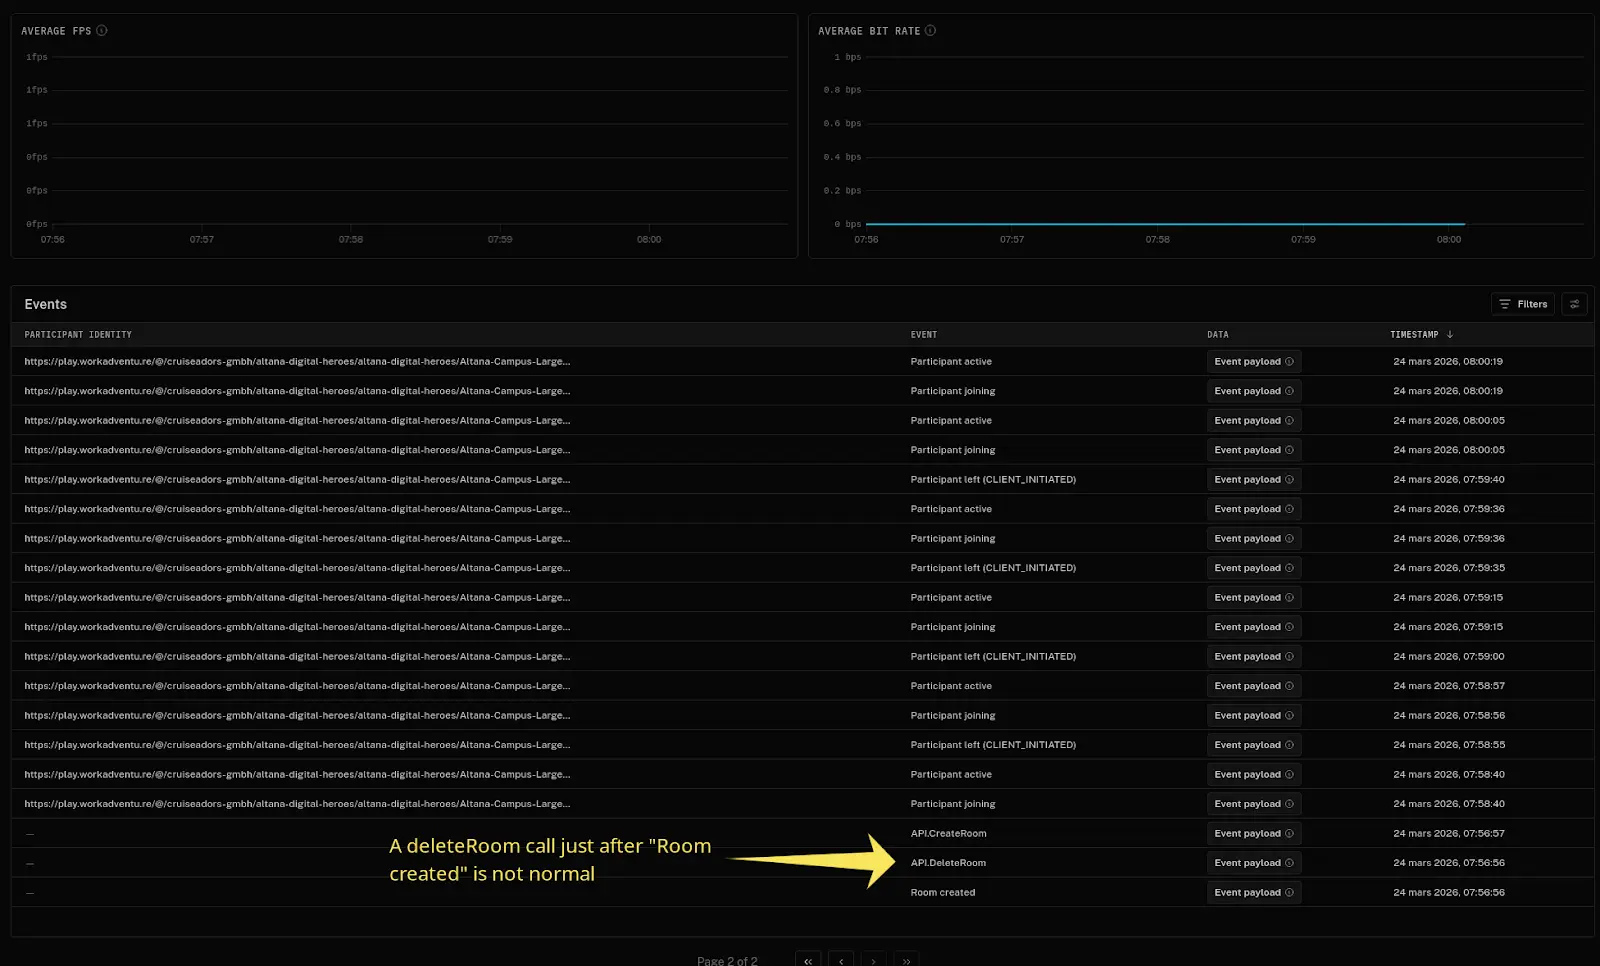
Task: Click timestamp 24 mars 2026, 07:59:00
Action: tap(1449, 657)
